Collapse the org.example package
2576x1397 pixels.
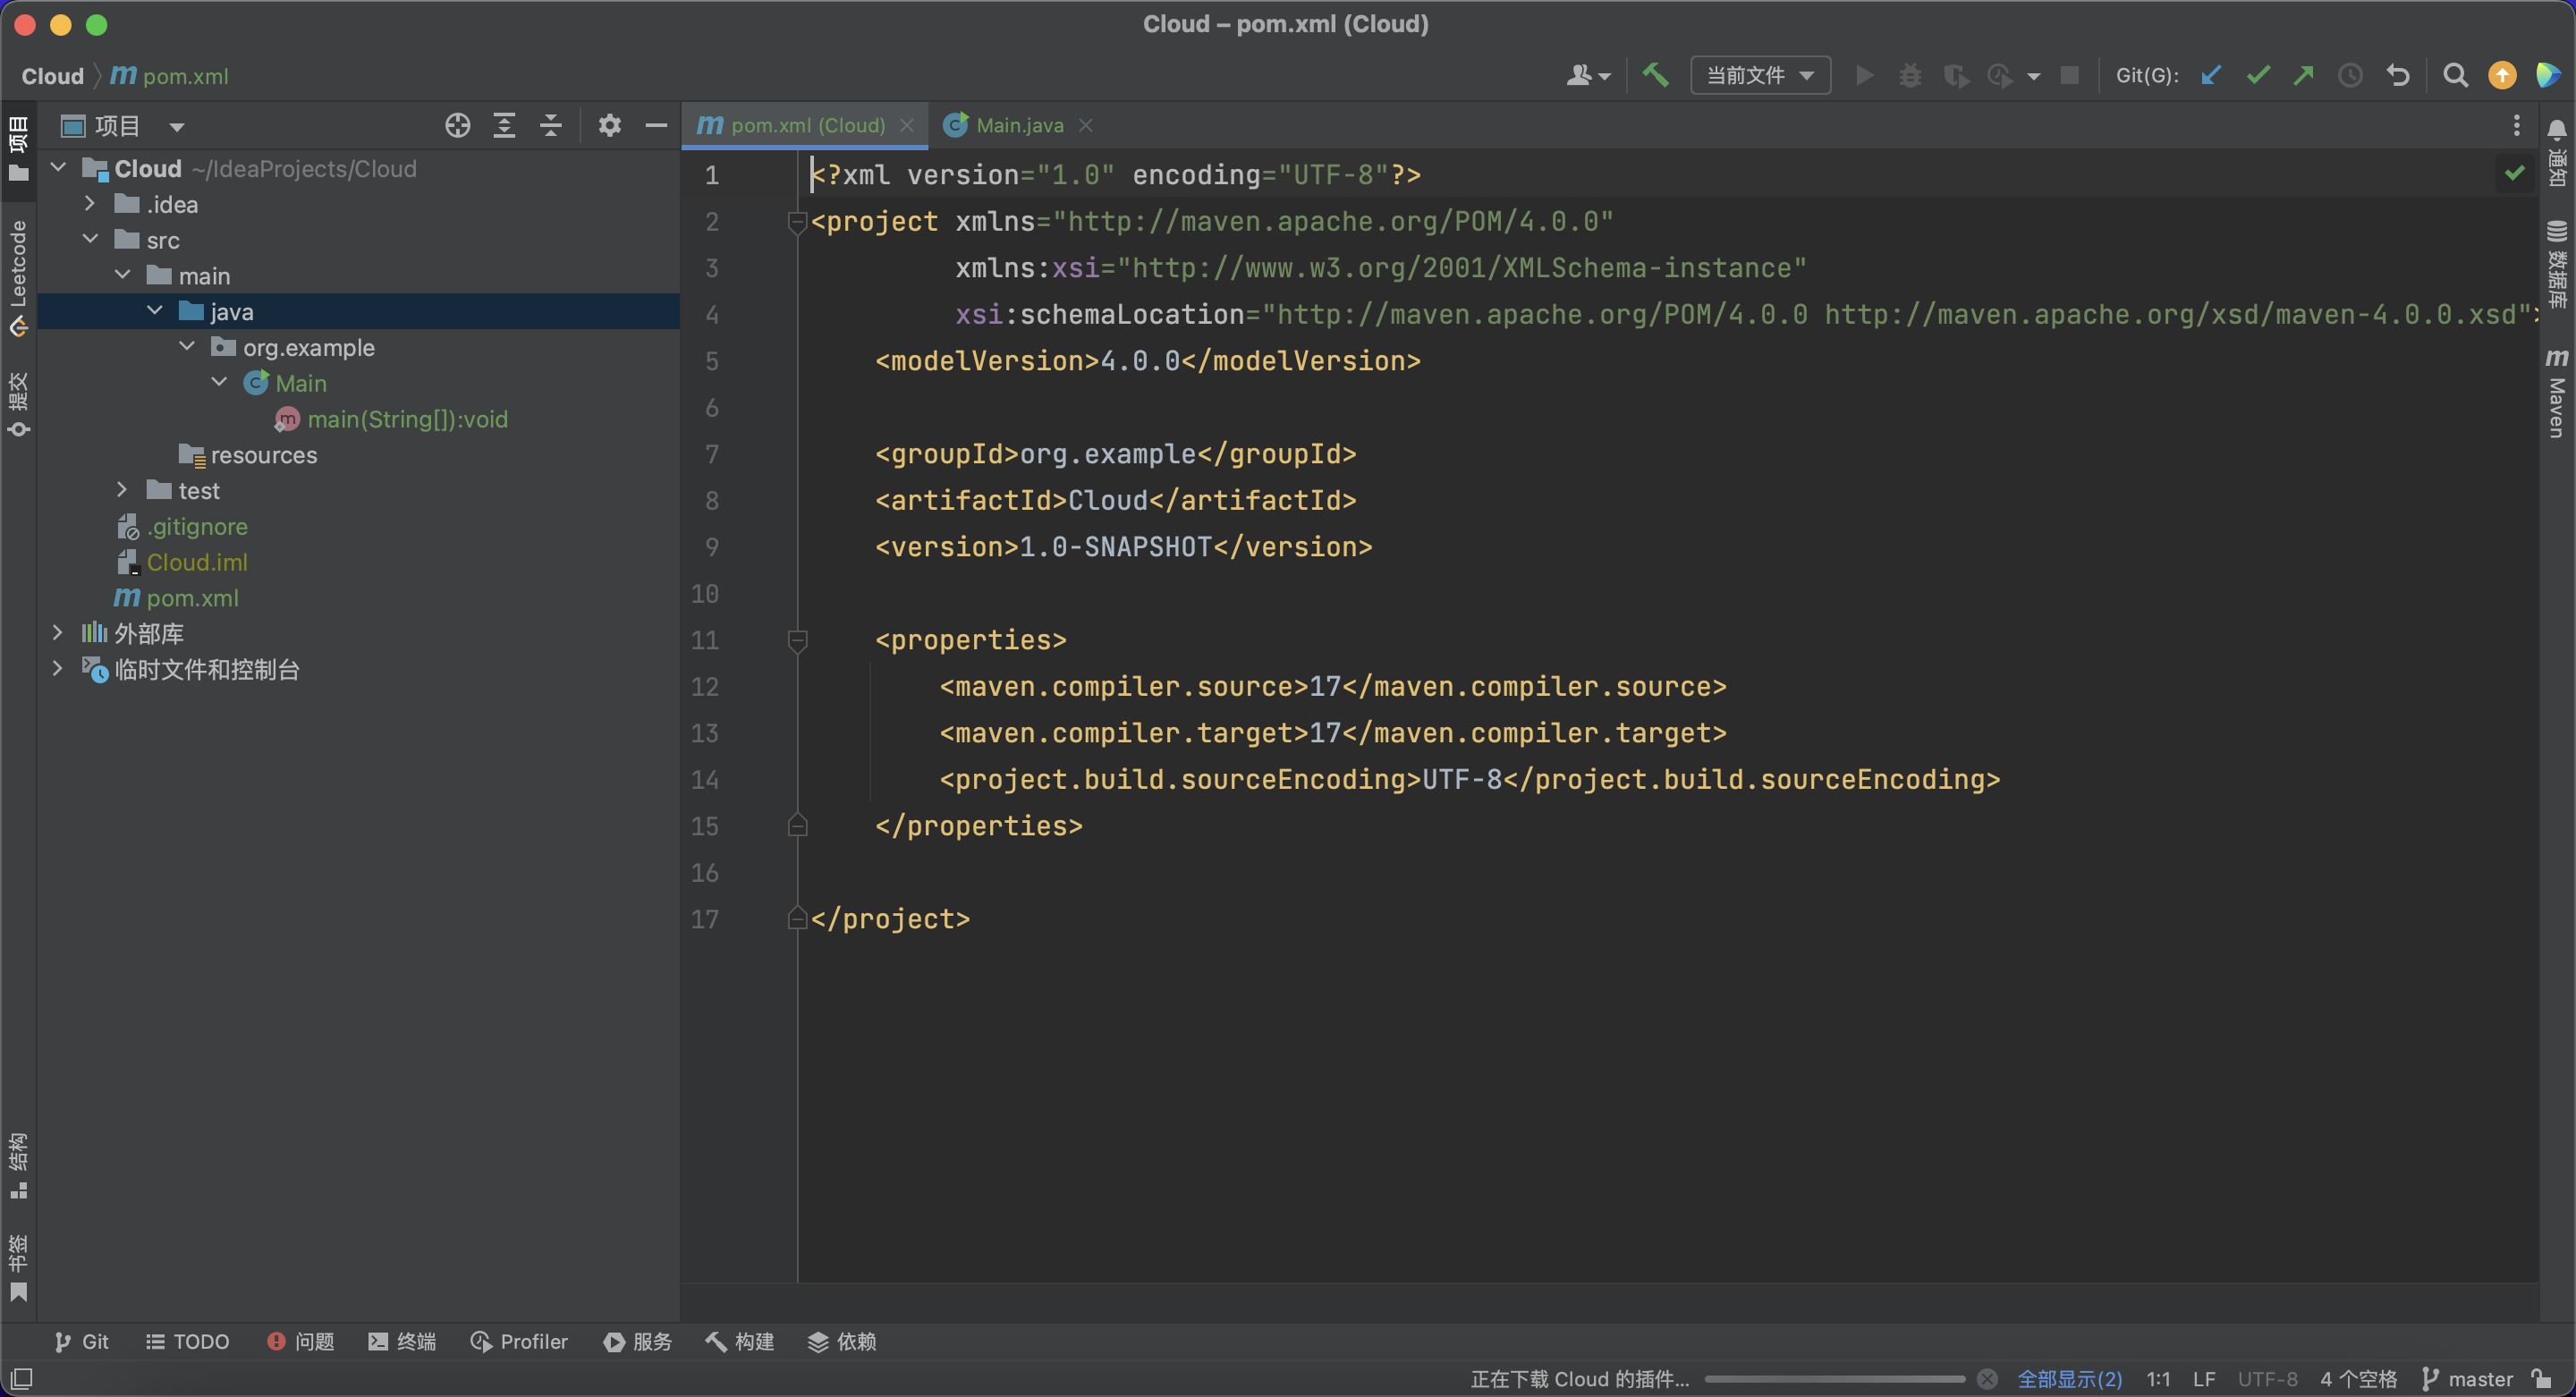186,346
